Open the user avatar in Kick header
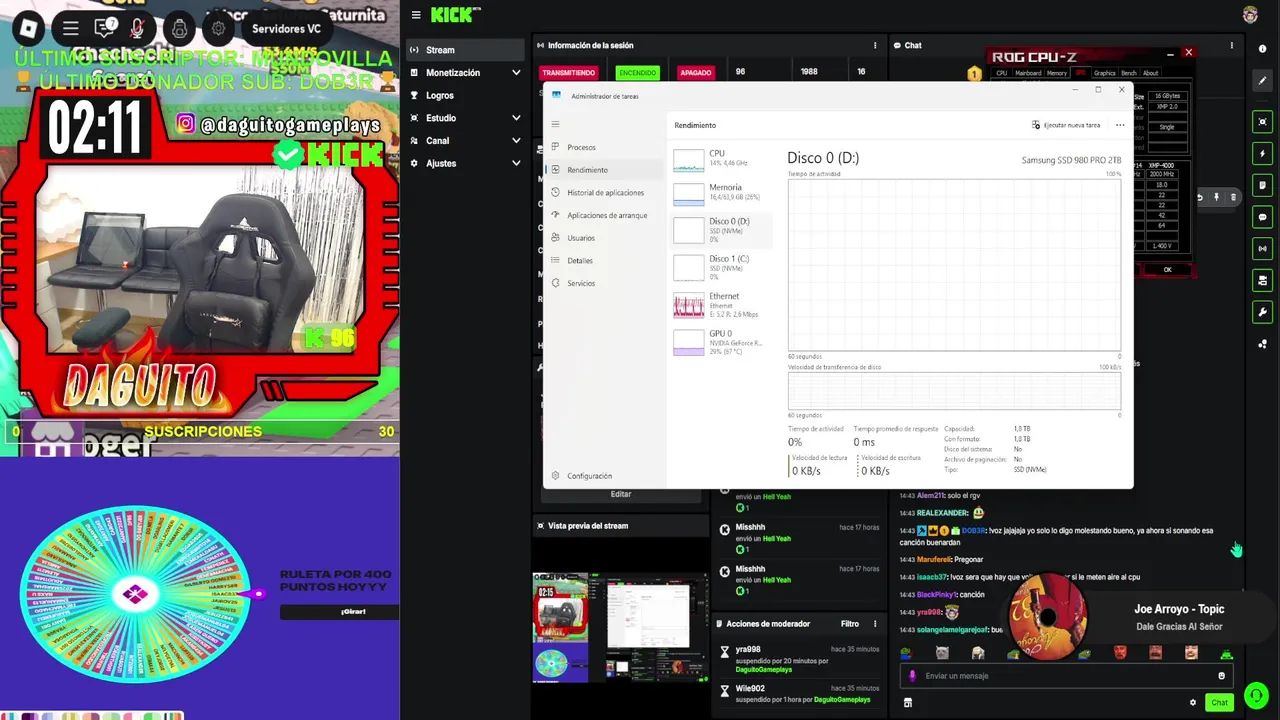 (1250, 15)
